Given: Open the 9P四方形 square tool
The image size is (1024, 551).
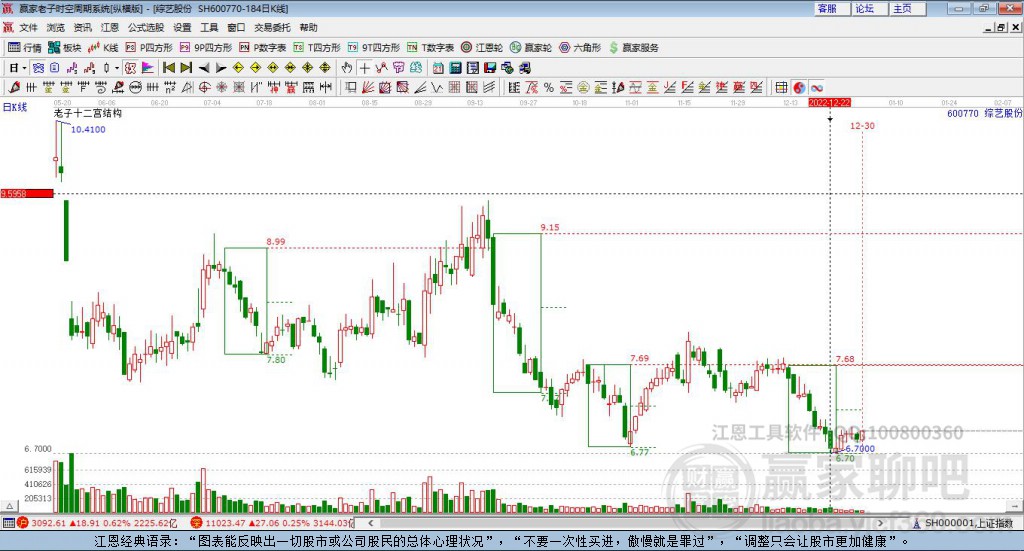Looking at the screenshot, I should [206, 48].
